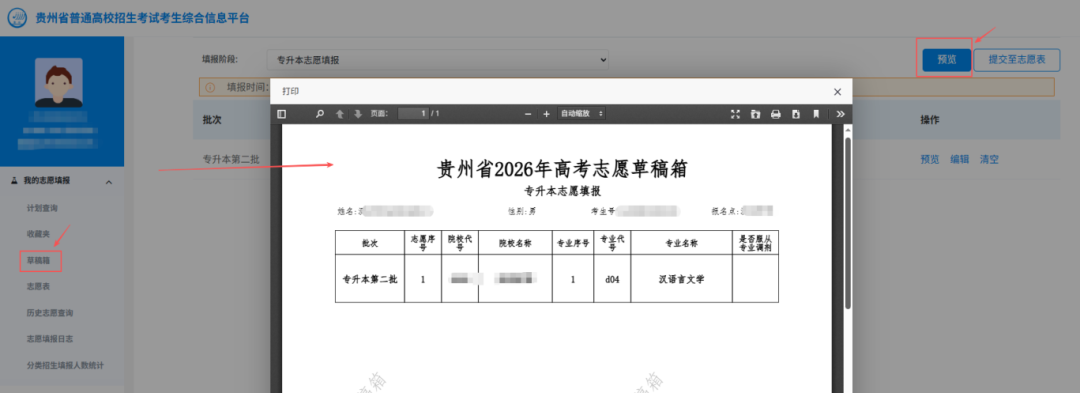
Task: Click the info icon beside 填报时间
Action: pyautogui.click(x=210, y=87)
